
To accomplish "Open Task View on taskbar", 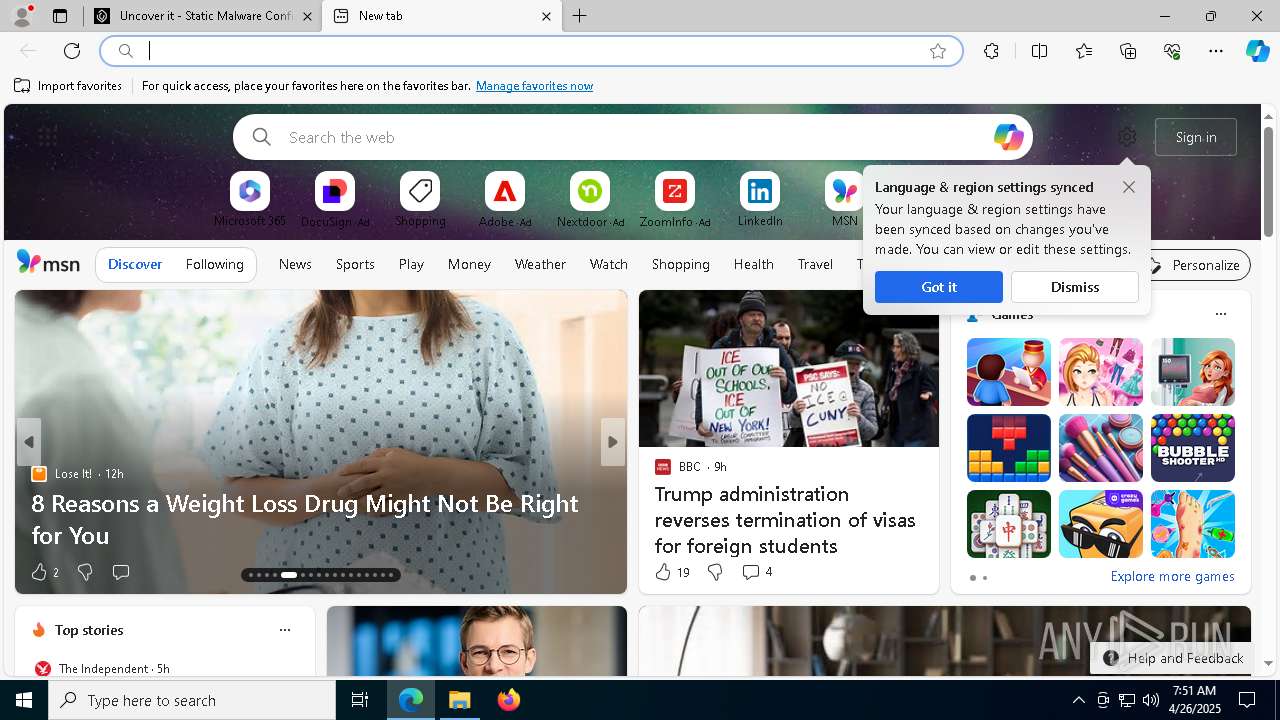I will [360, 700].
